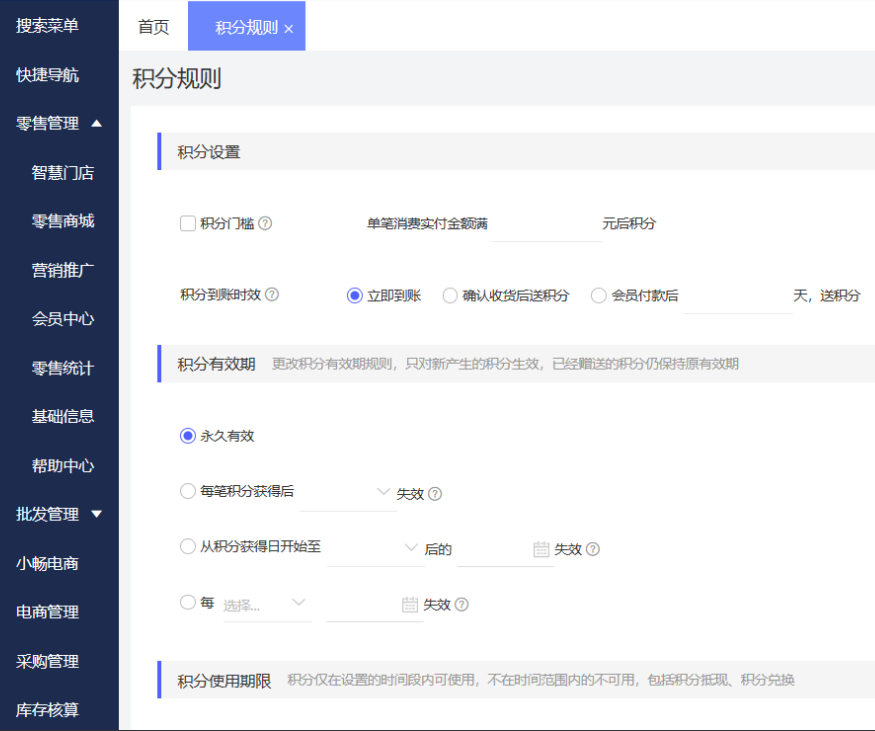This screenshot has width=875, height=731.
Task: Focus the 单笔消费实付金额满 amount field
Action: coord(546,224)
